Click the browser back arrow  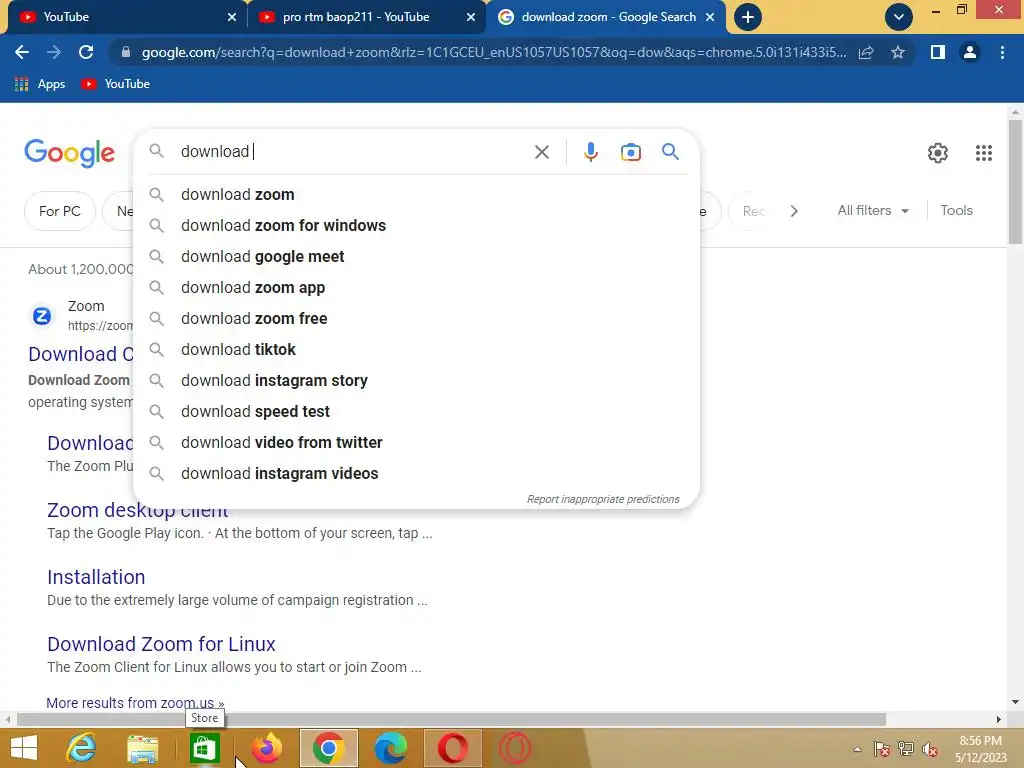point(22,52)
